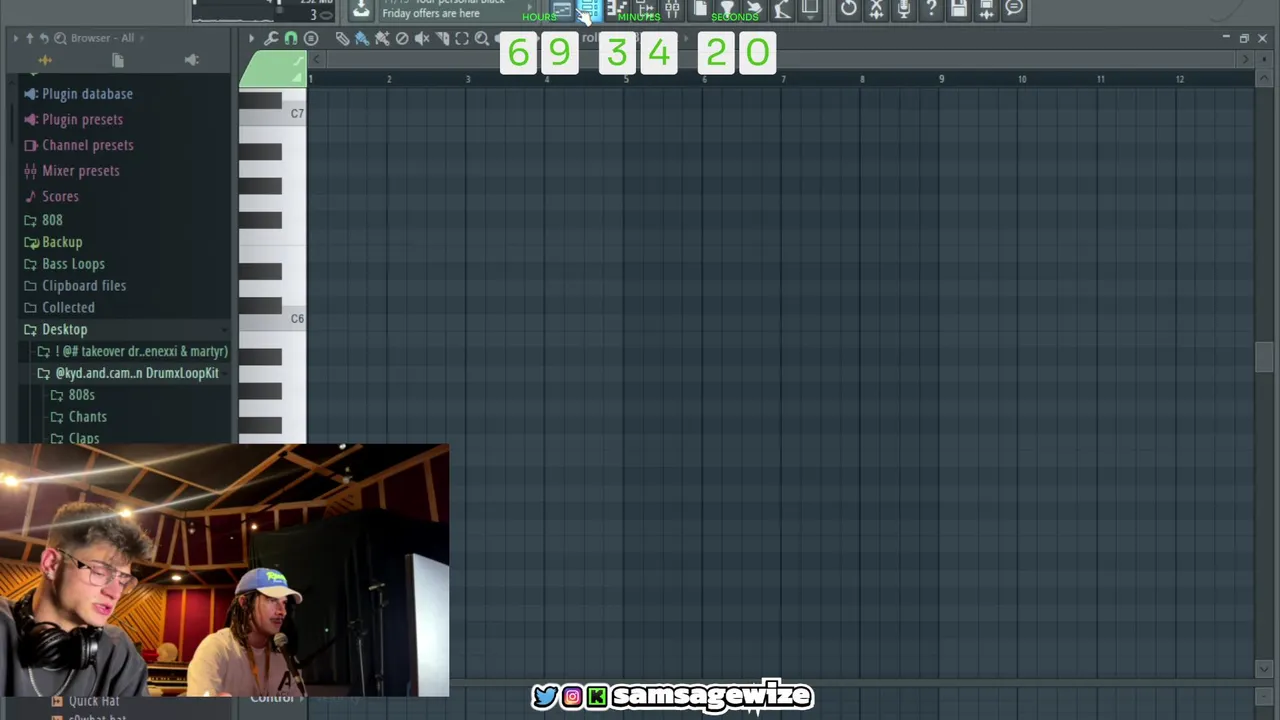Switch to browser All sounds tab
1280x720 pixels.
click(x=45, y=61)
